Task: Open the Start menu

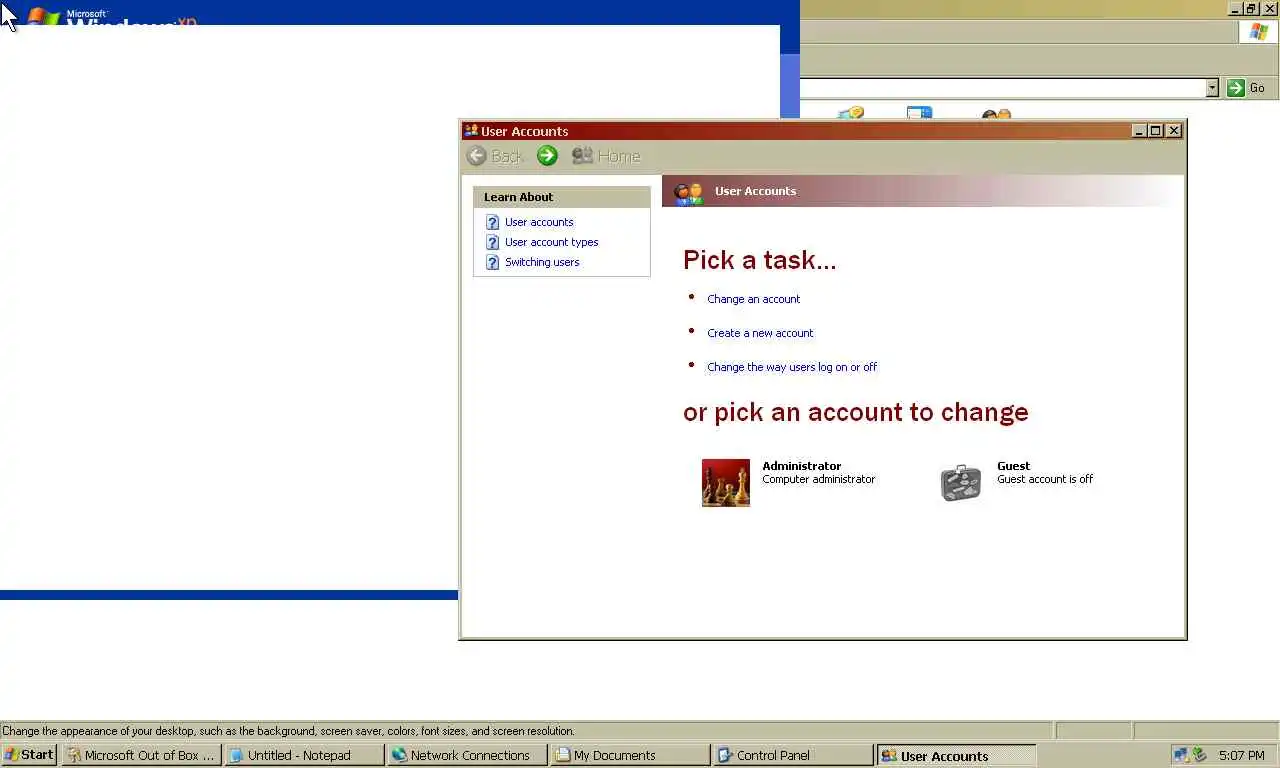Action: 29,755
